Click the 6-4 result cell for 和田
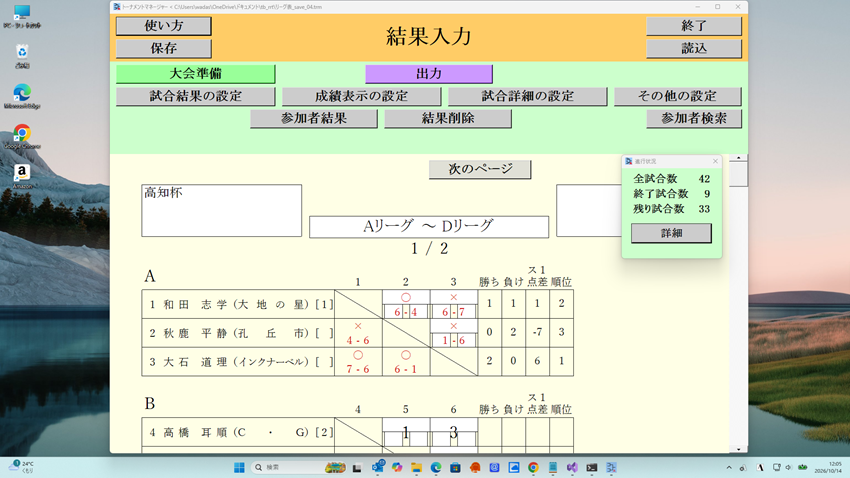850x478 pixels. pyautogui.click(x=405, y=304)
